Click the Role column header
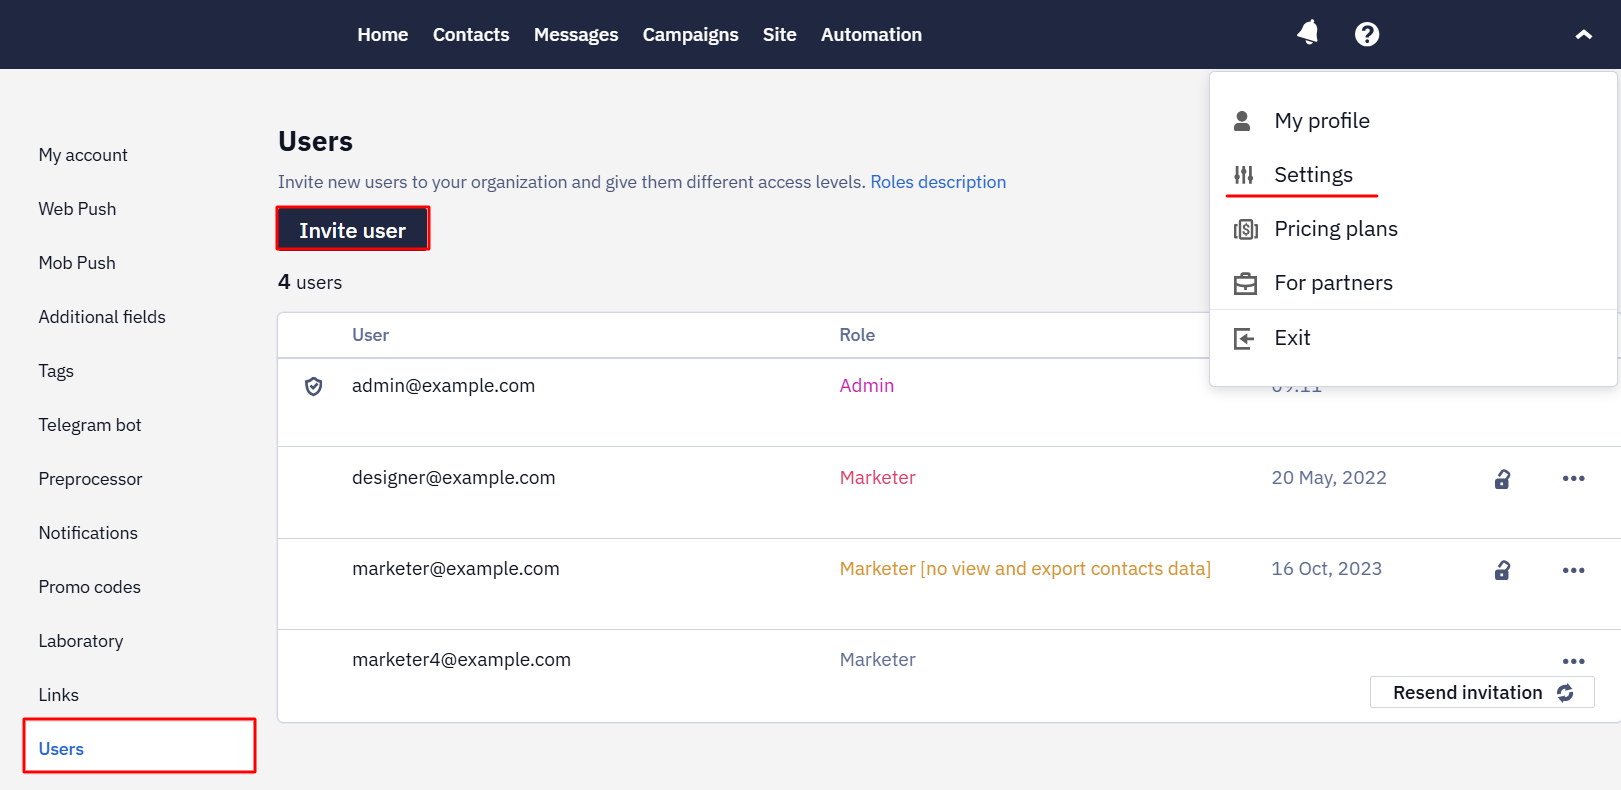 [x=857, y=335]
